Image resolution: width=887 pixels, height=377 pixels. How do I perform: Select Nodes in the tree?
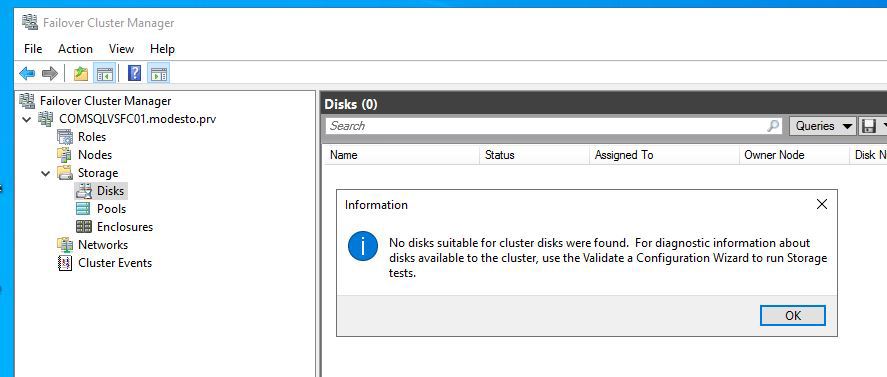pyautogui.click(x=95, y=155)
